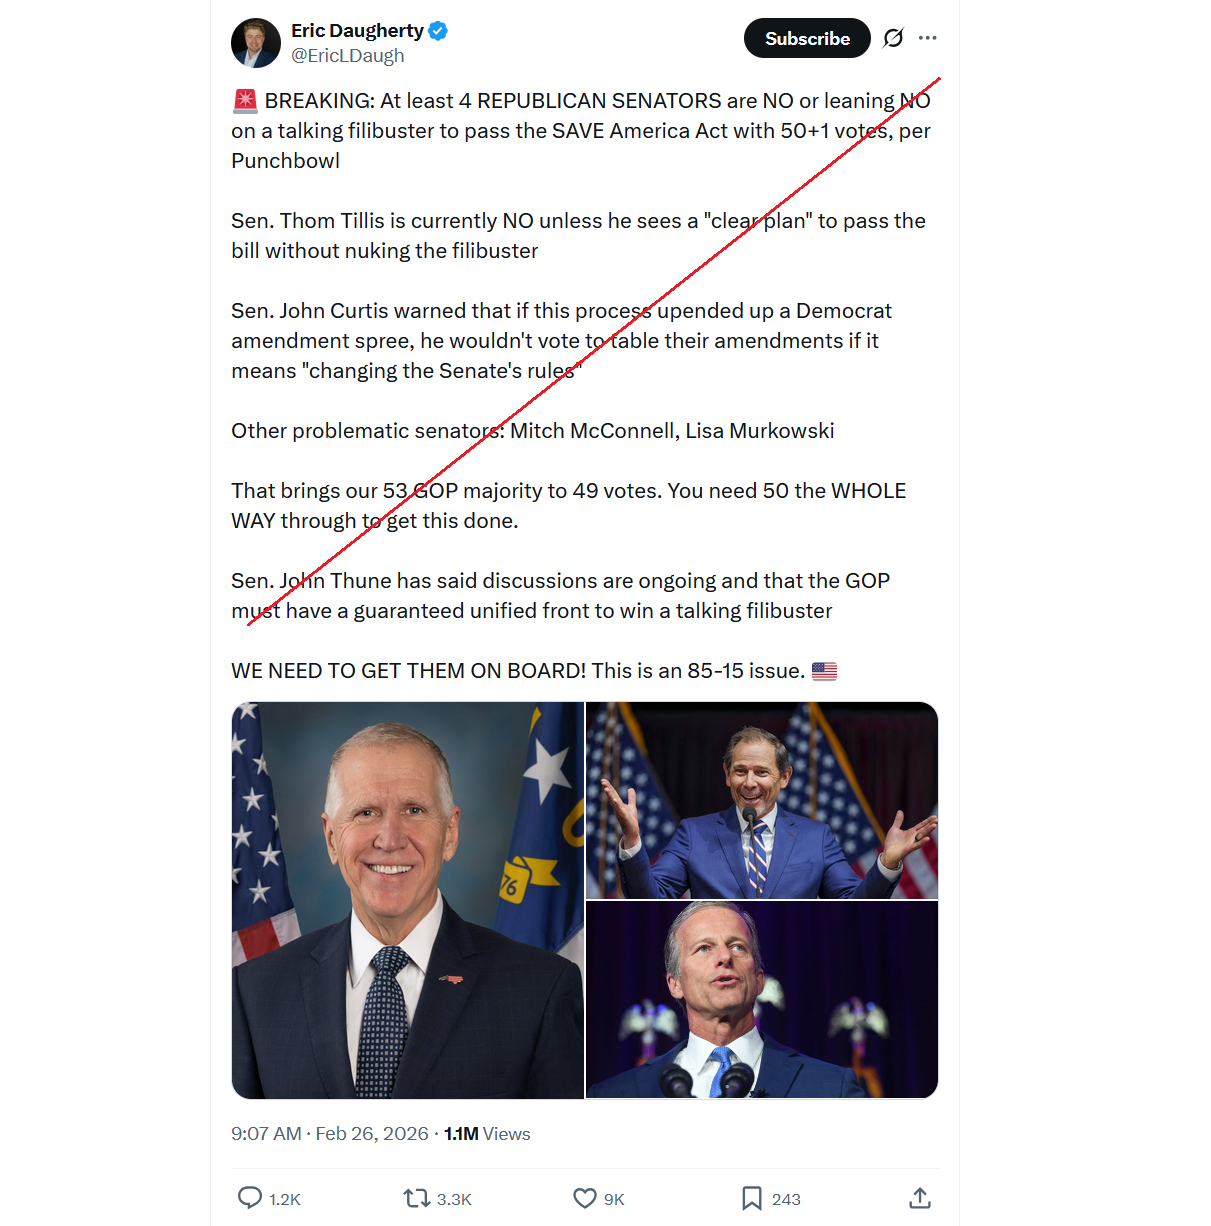The image size is (1211, 1226).
Task: Click the reply comment bubble icon
Action: pos(250,1198)
